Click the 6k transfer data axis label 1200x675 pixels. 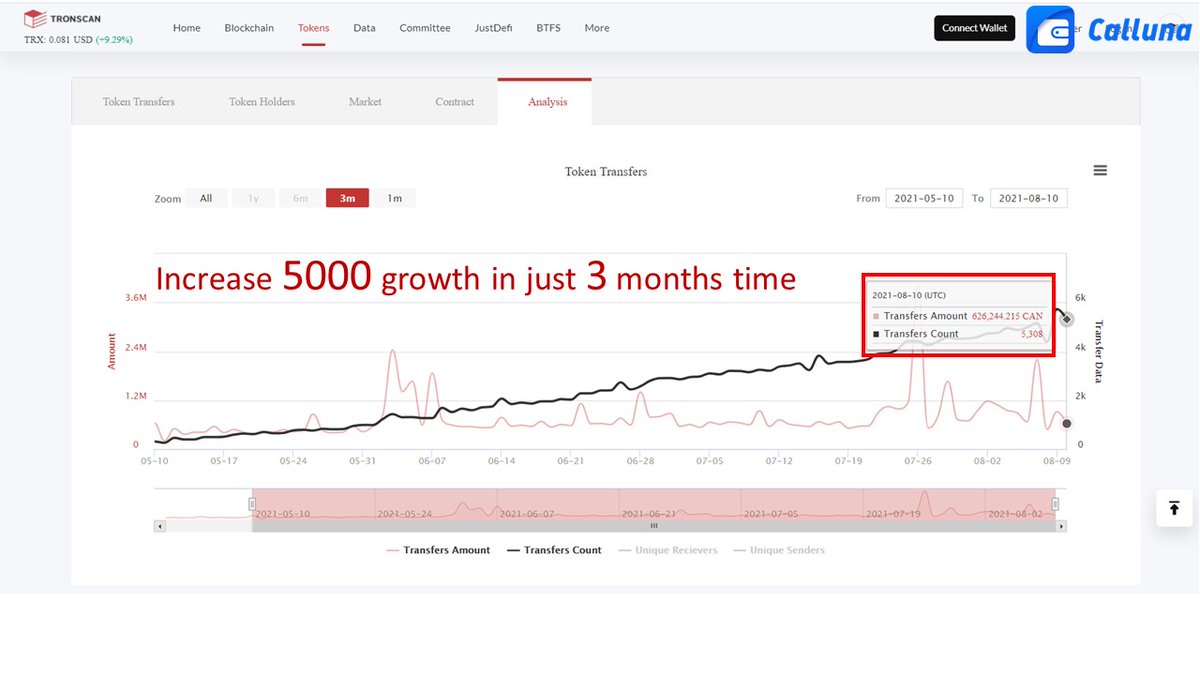point(1080,298)
